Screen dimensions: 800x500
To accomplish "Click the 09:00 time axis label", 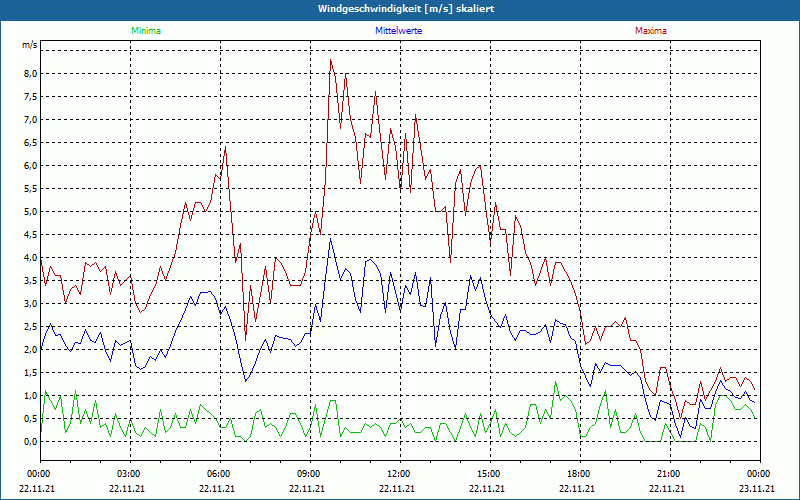I will pos(310,474).
